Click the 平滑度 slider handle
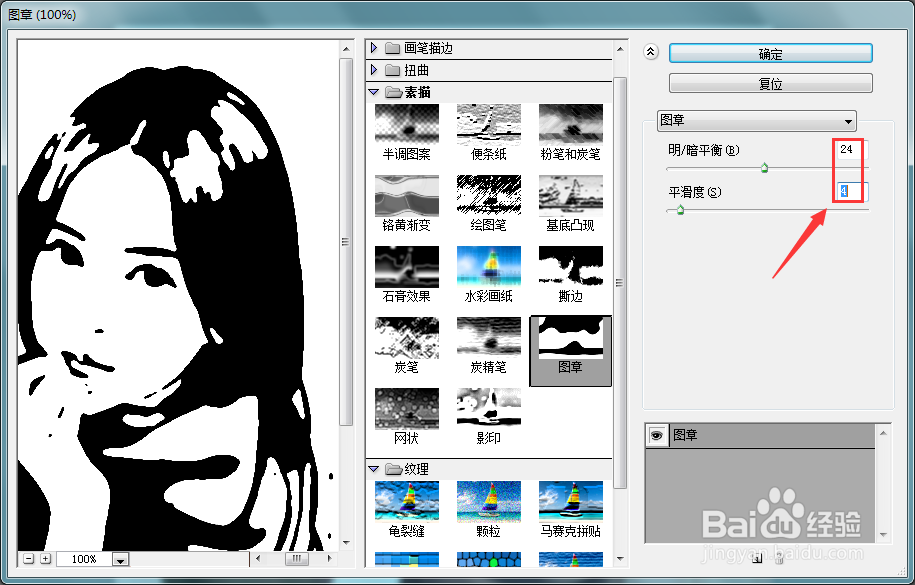 tap(680, 210)
